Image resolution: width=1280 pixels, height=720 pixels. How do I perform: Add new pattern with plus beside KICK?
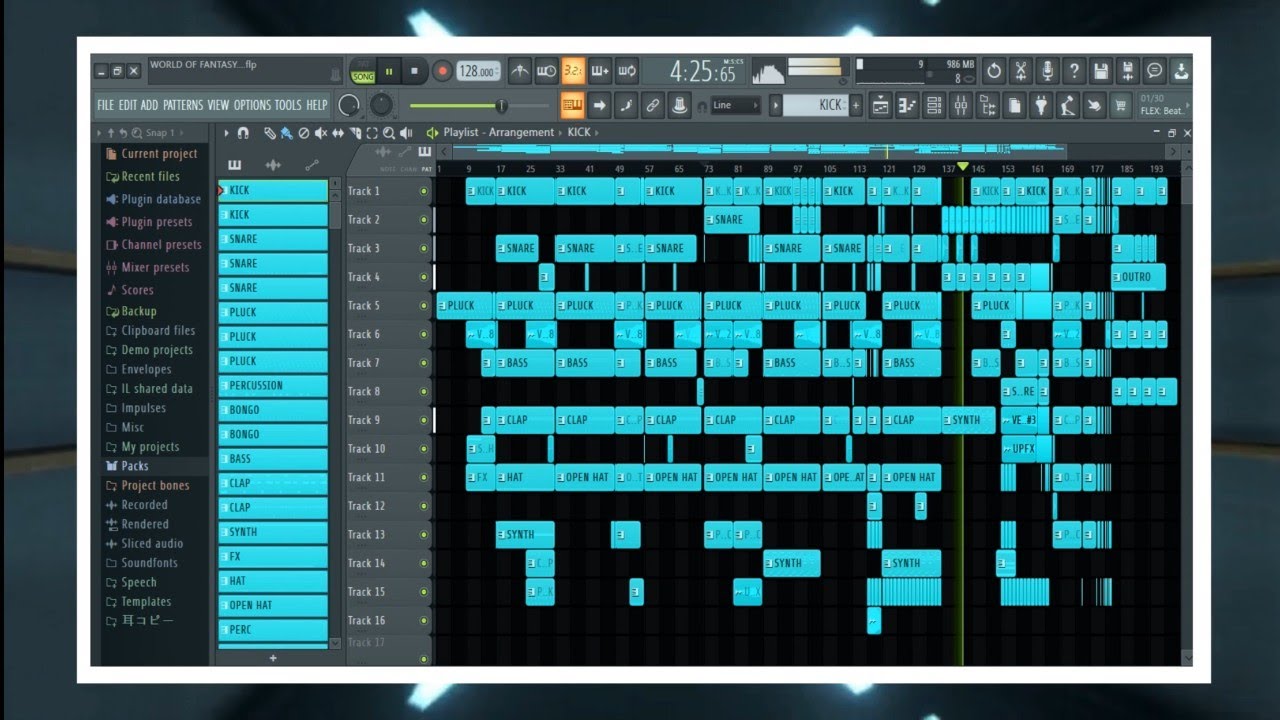[x=856, y=105]
